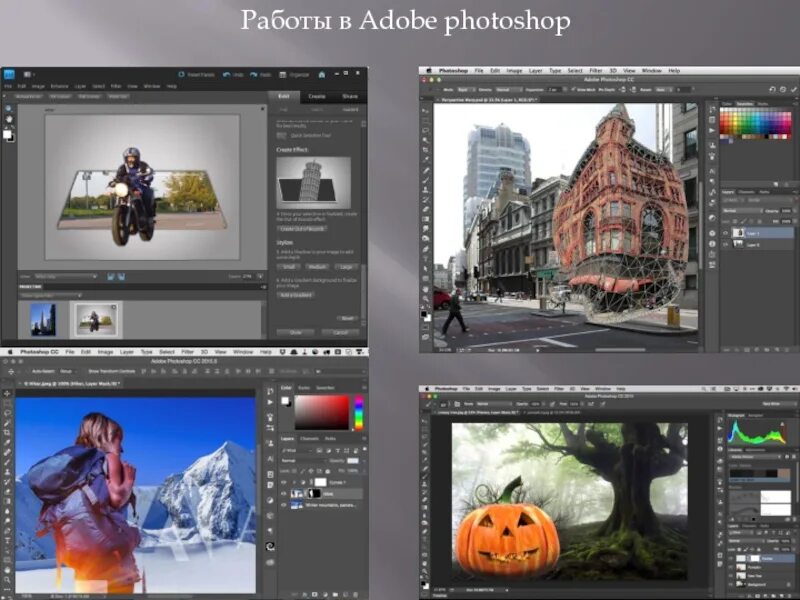
Task: Click delete layer trash icon in mountains window
Action: (356, 595)
